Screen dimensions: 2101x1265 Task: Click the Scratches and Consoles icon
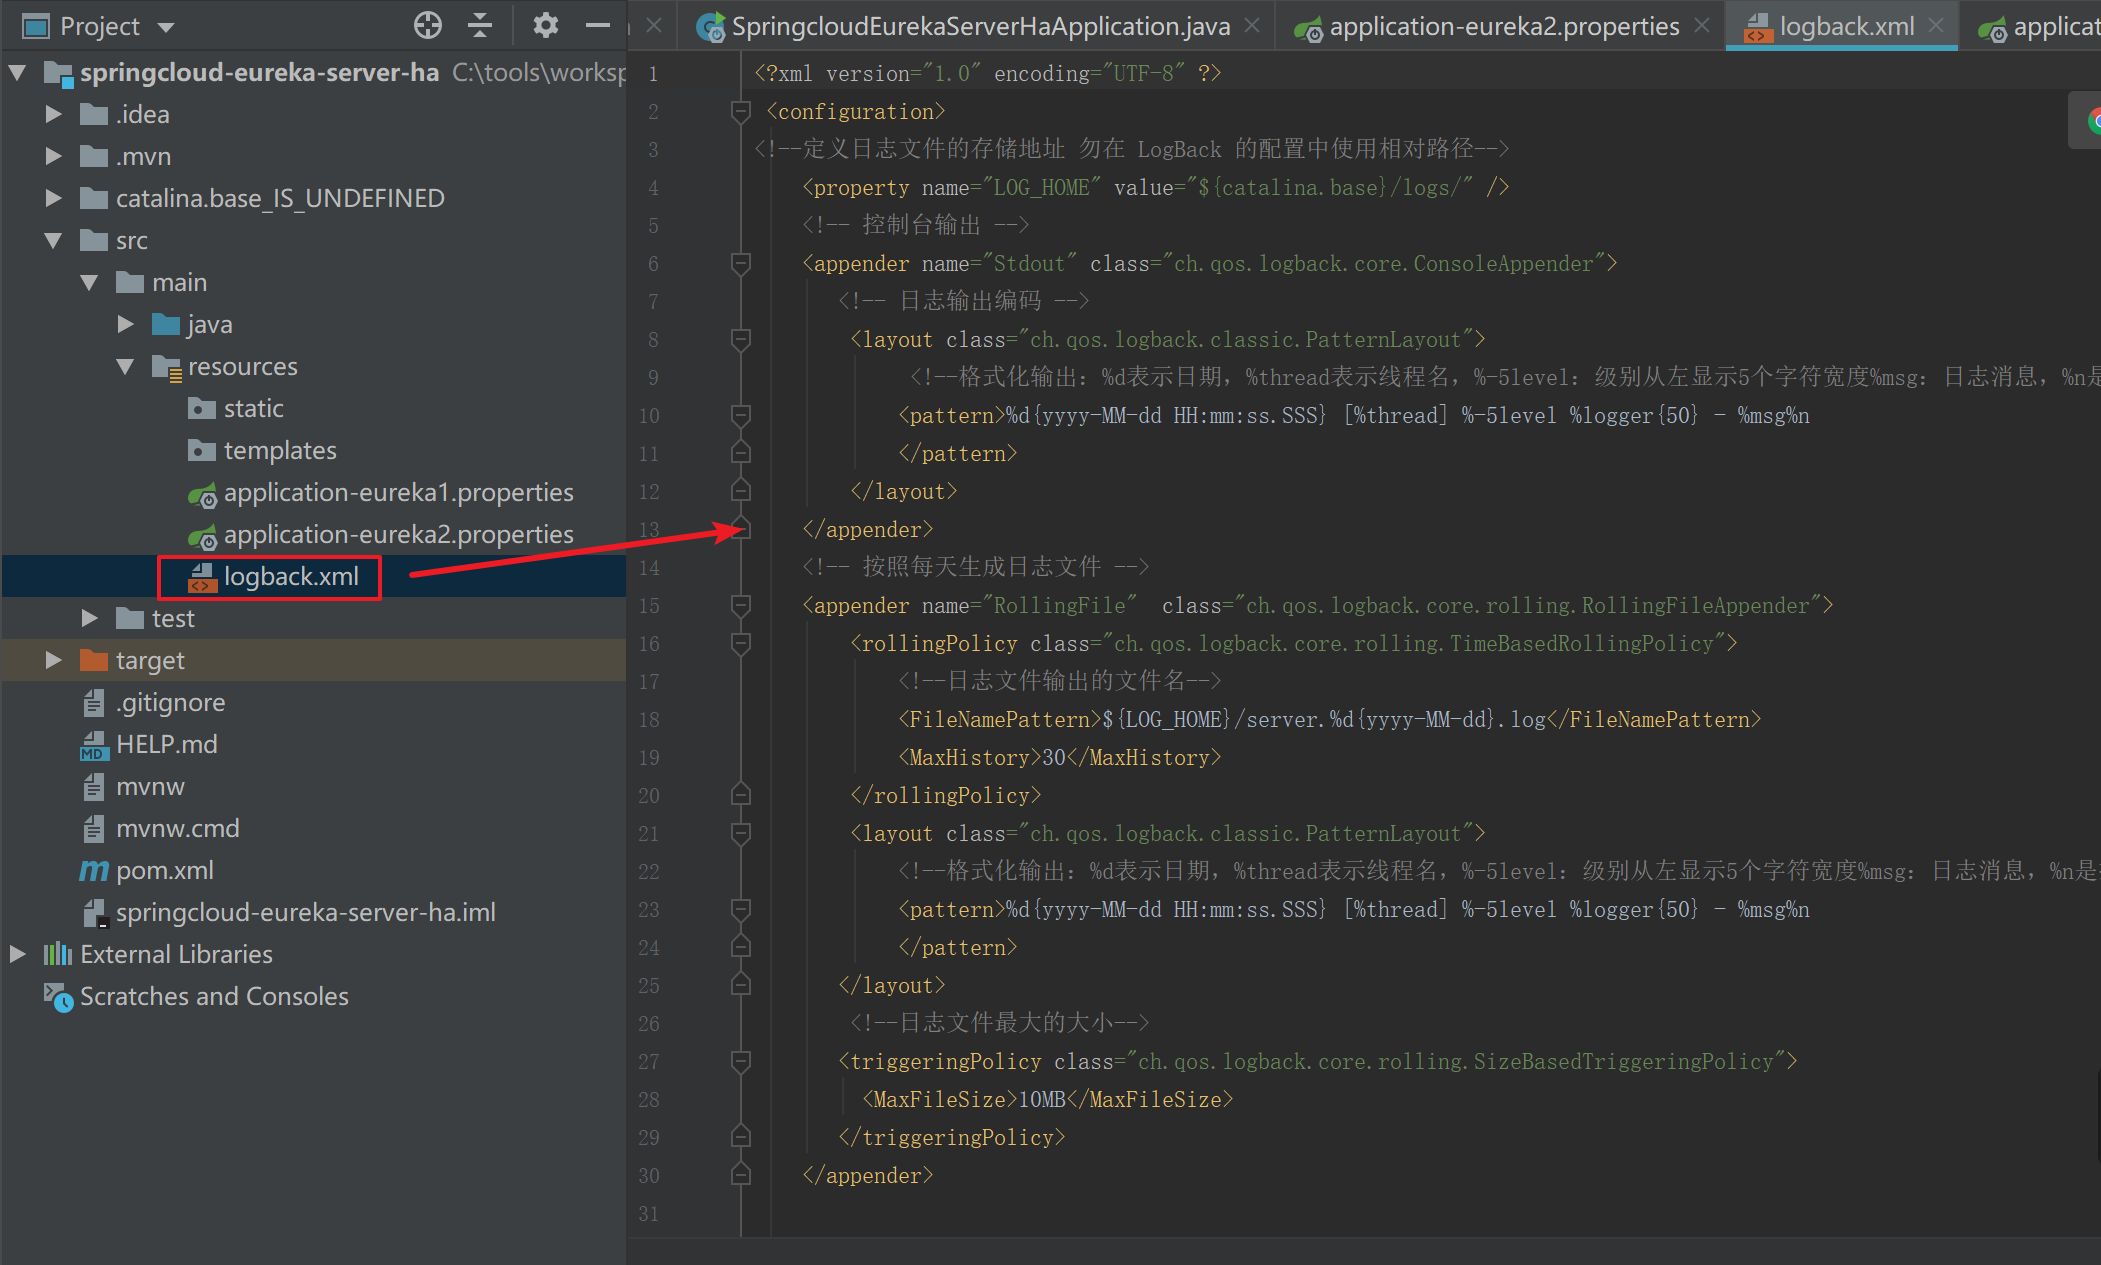(58, 997)
